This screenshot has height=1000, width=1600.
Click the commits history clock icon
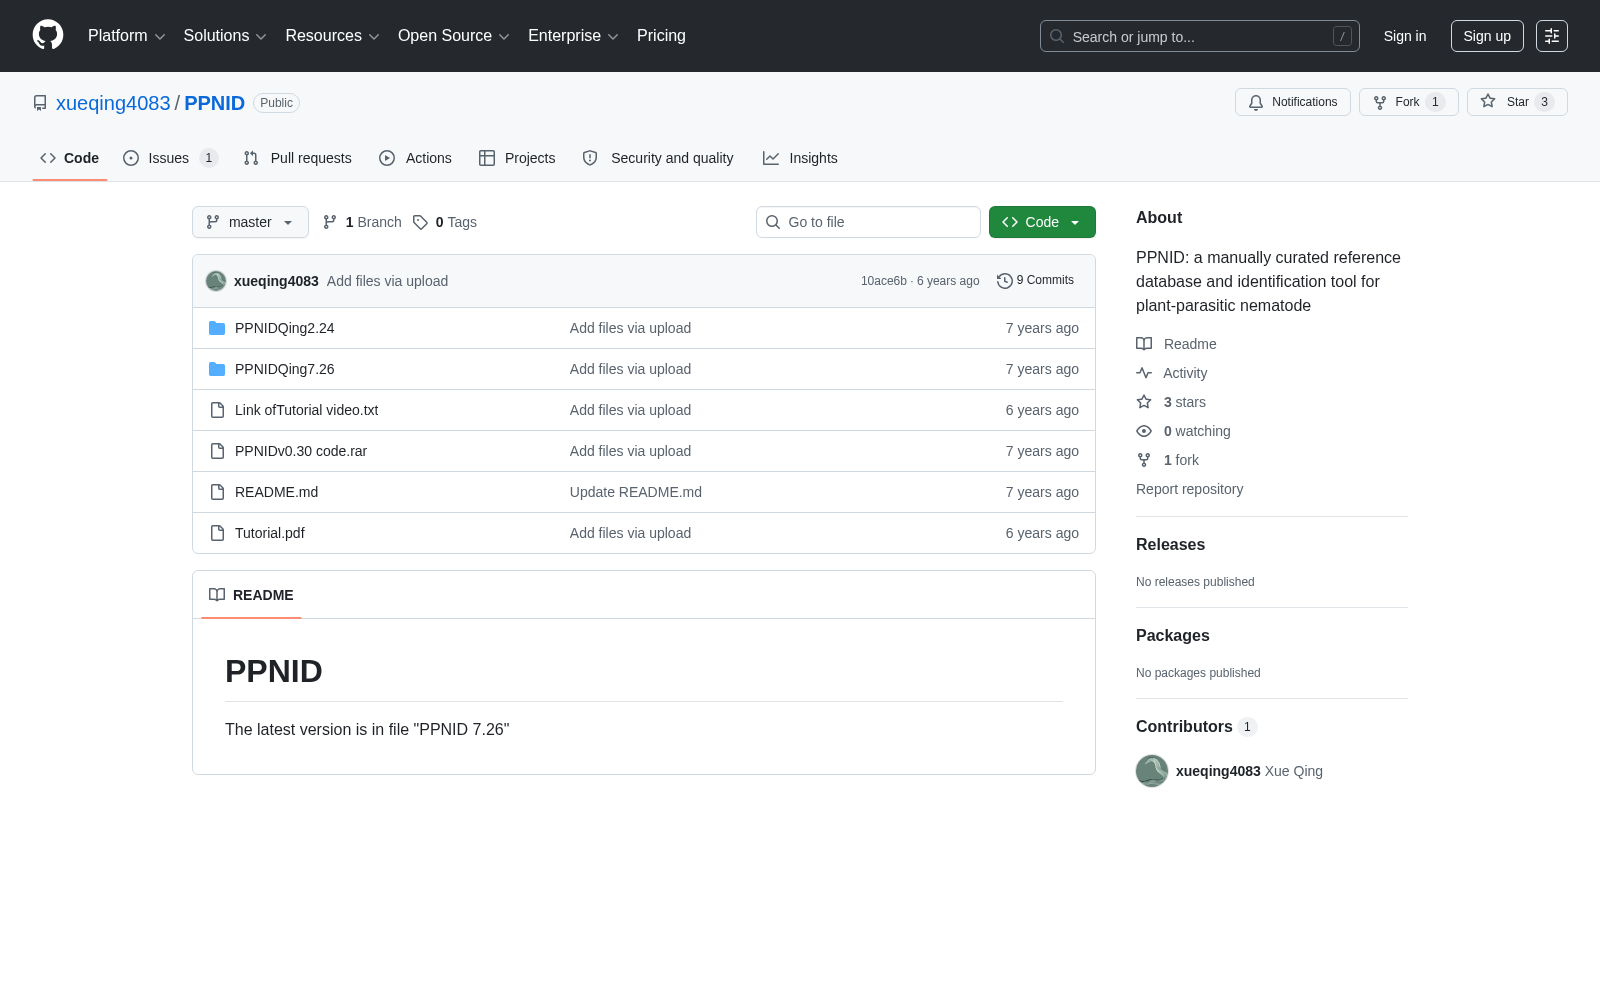[1005, 281]
